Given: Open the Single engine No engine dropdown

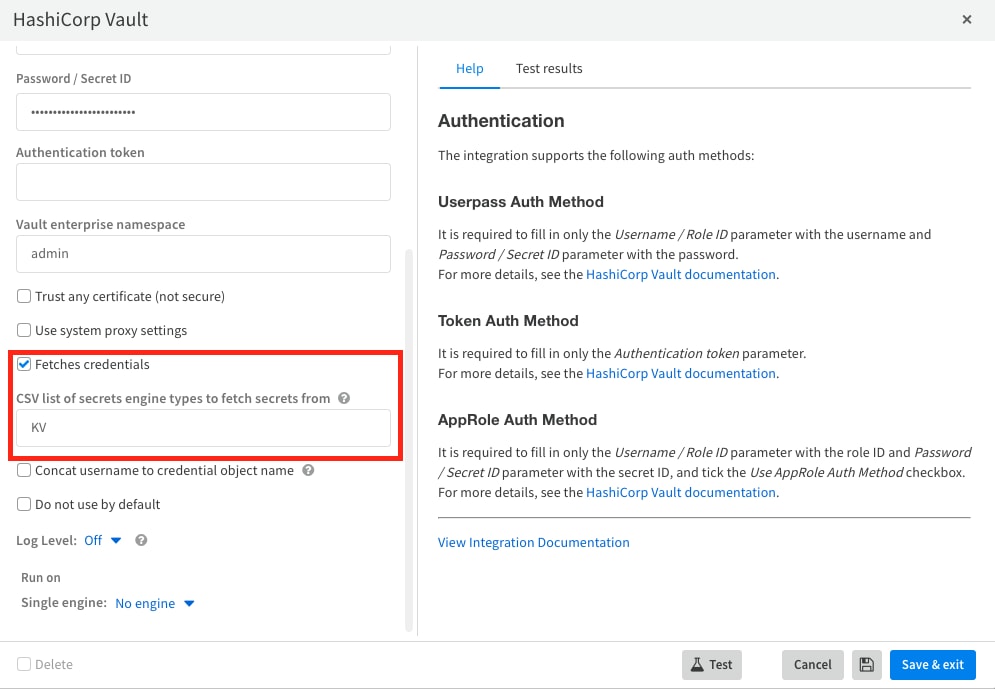Looking at the screenshot, I should pos(154,603).
